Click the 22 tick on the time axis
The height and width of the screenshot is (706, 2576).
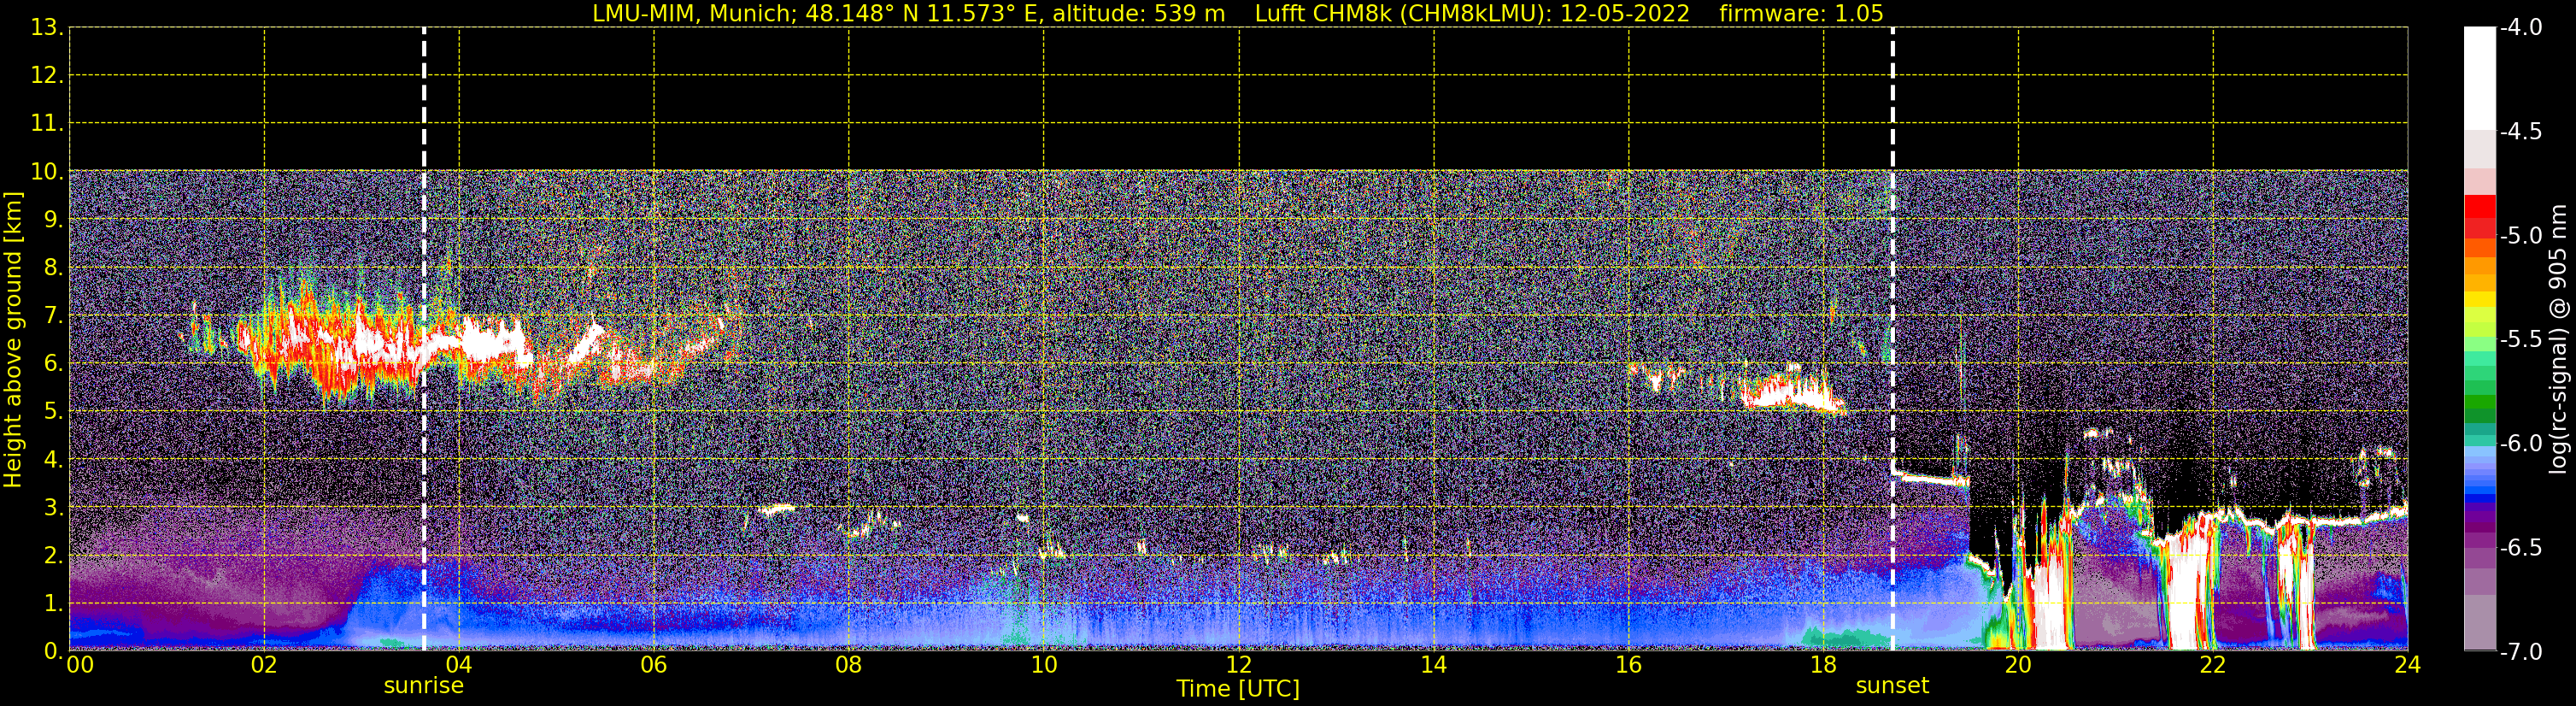pos(2213,665)
